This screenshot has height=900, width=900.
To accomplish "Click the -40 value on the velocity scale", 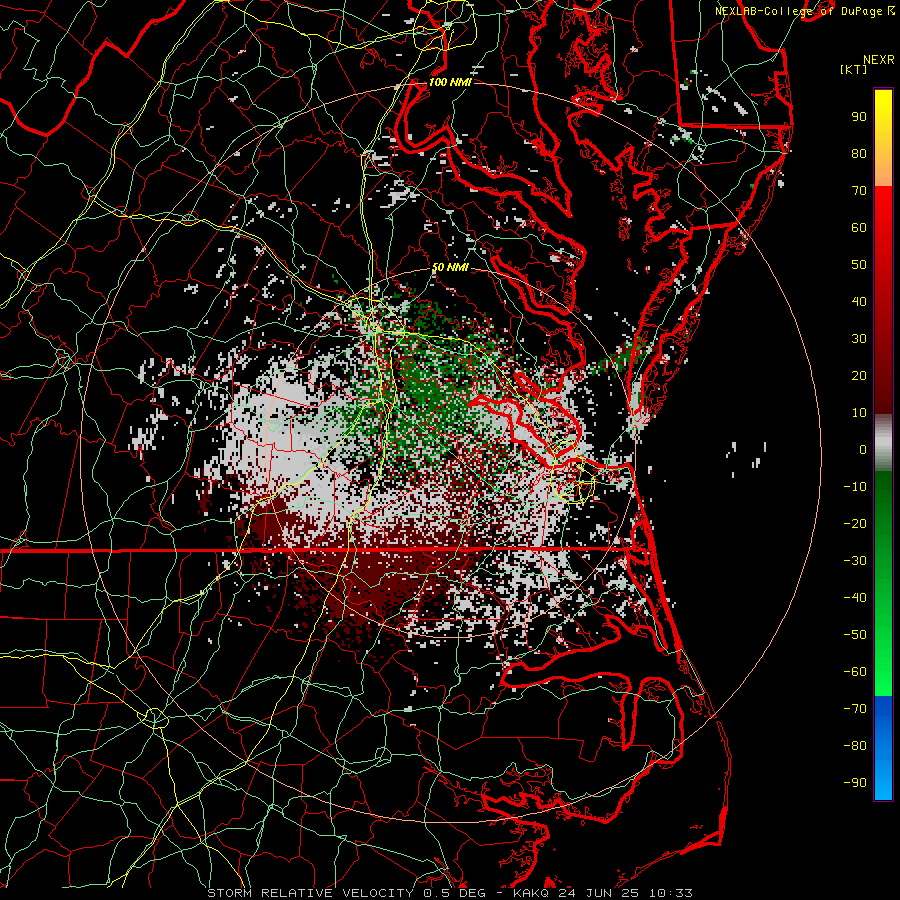I will point(855,598).
